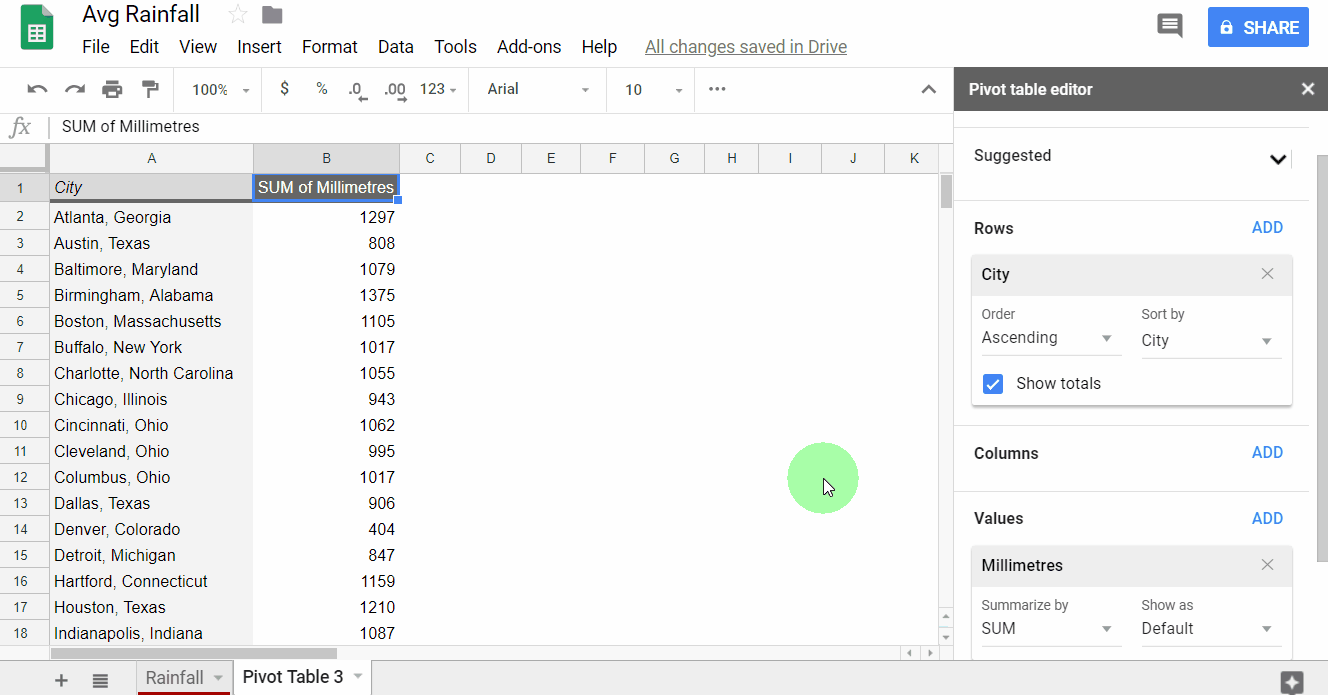This screenshot has width=1328, height=695.
Task: Decrease decimal places
Action: click(358, 90)
